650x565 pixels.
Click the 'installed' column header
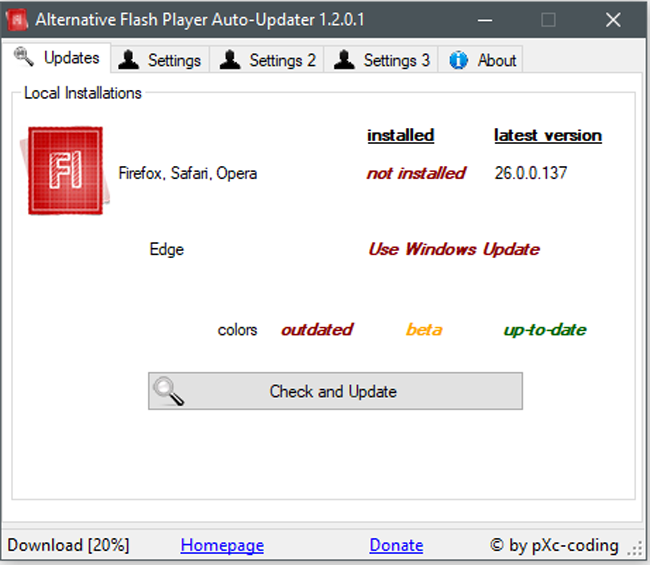(400, 136)
